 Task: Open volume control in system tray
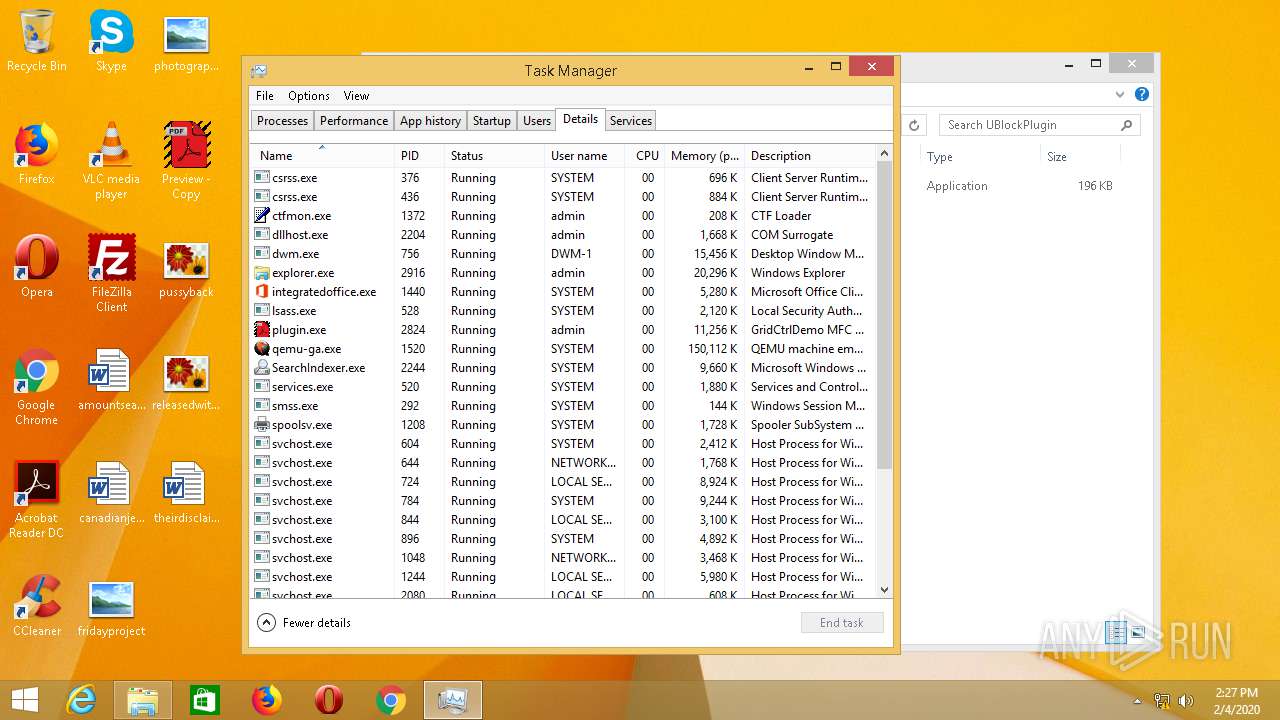(x=1186, y=701)
